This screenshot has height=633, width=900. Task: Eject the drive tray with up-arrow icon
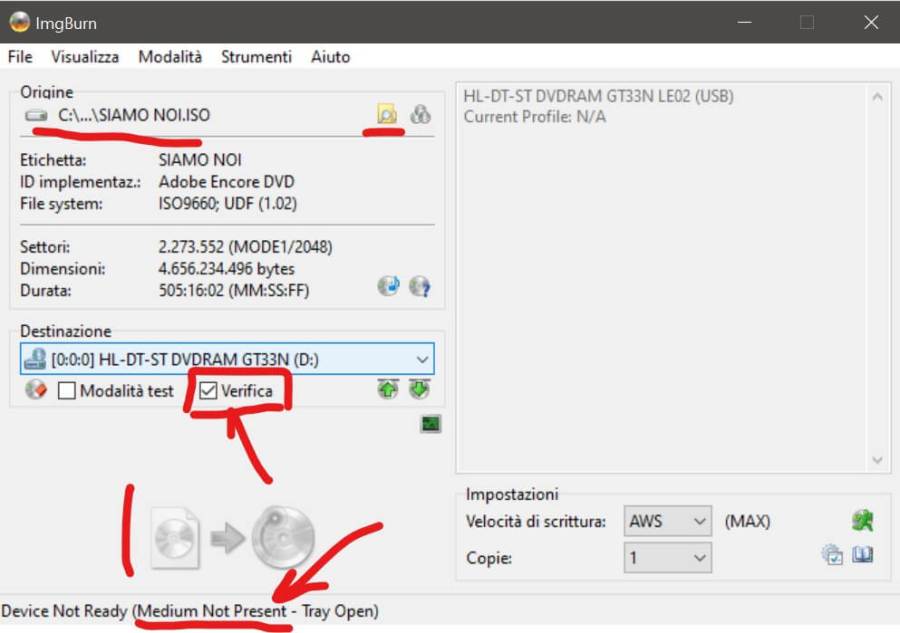pos(388,390)
